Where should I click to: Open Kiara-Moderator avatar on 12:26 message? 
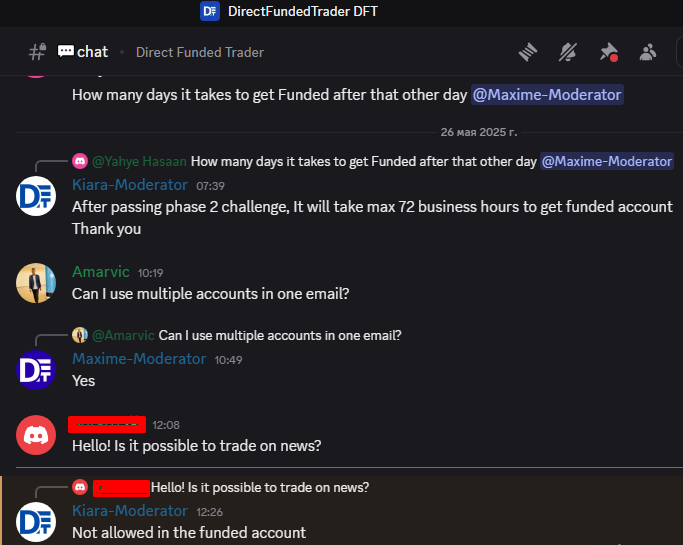36,522
